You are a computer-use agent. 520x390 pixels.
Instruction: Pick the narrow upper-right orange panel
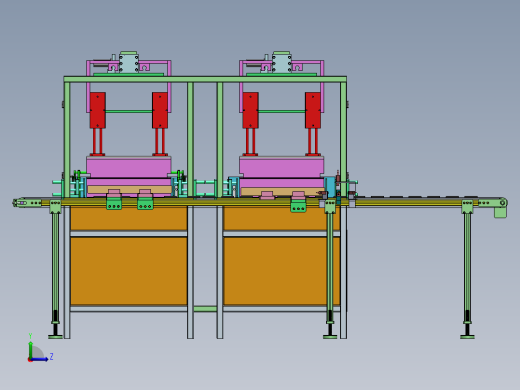click(x=281, y=218)
